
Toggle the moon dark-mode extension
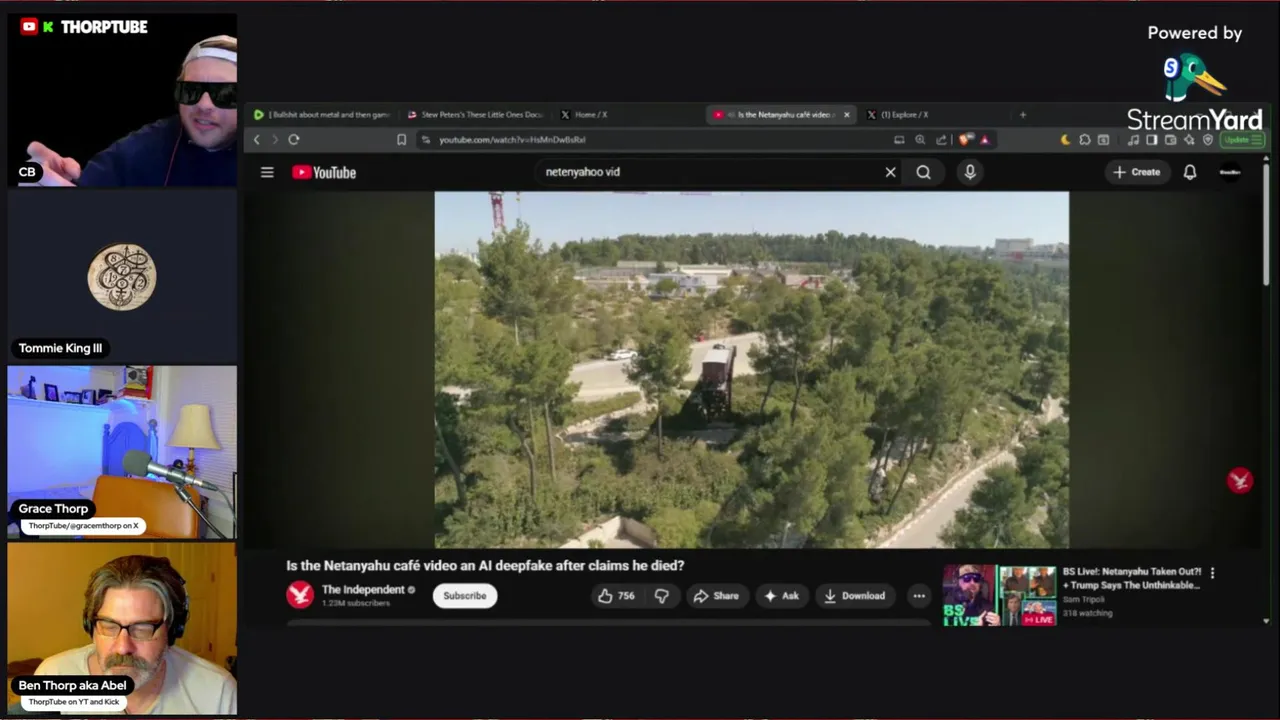1065,140
